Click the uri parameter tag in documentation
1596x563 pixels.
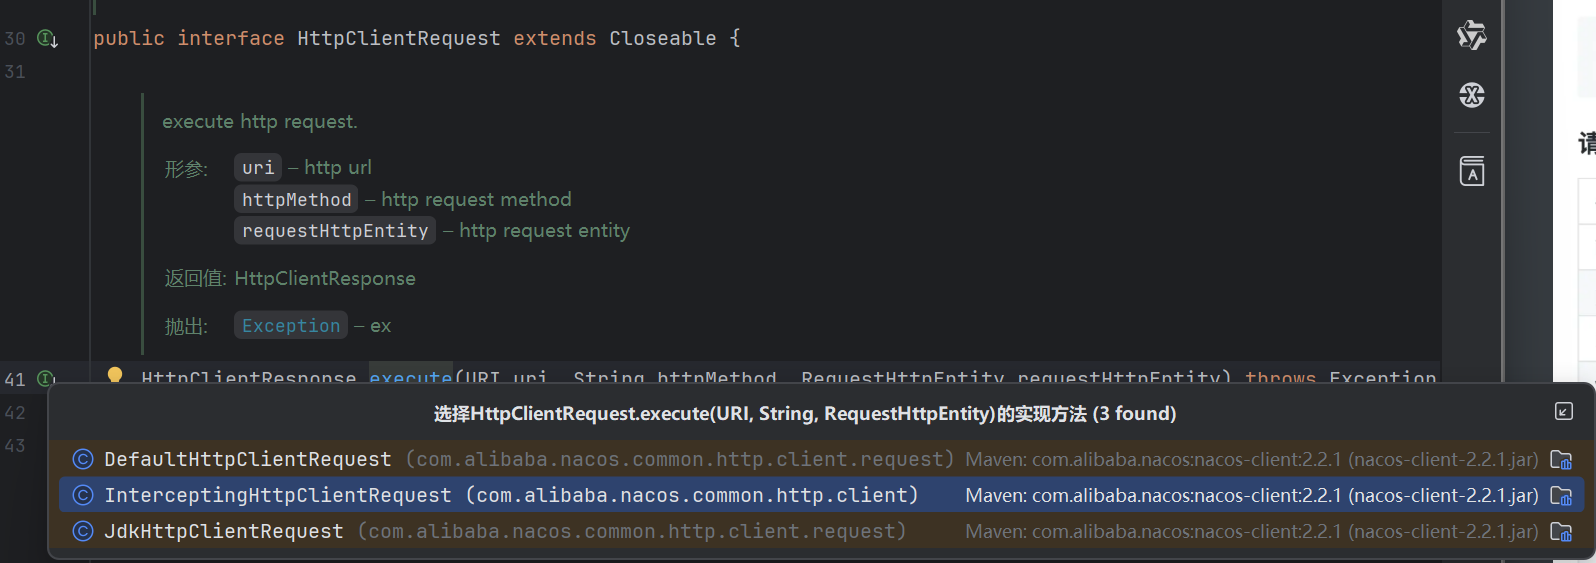pos(258,168)
